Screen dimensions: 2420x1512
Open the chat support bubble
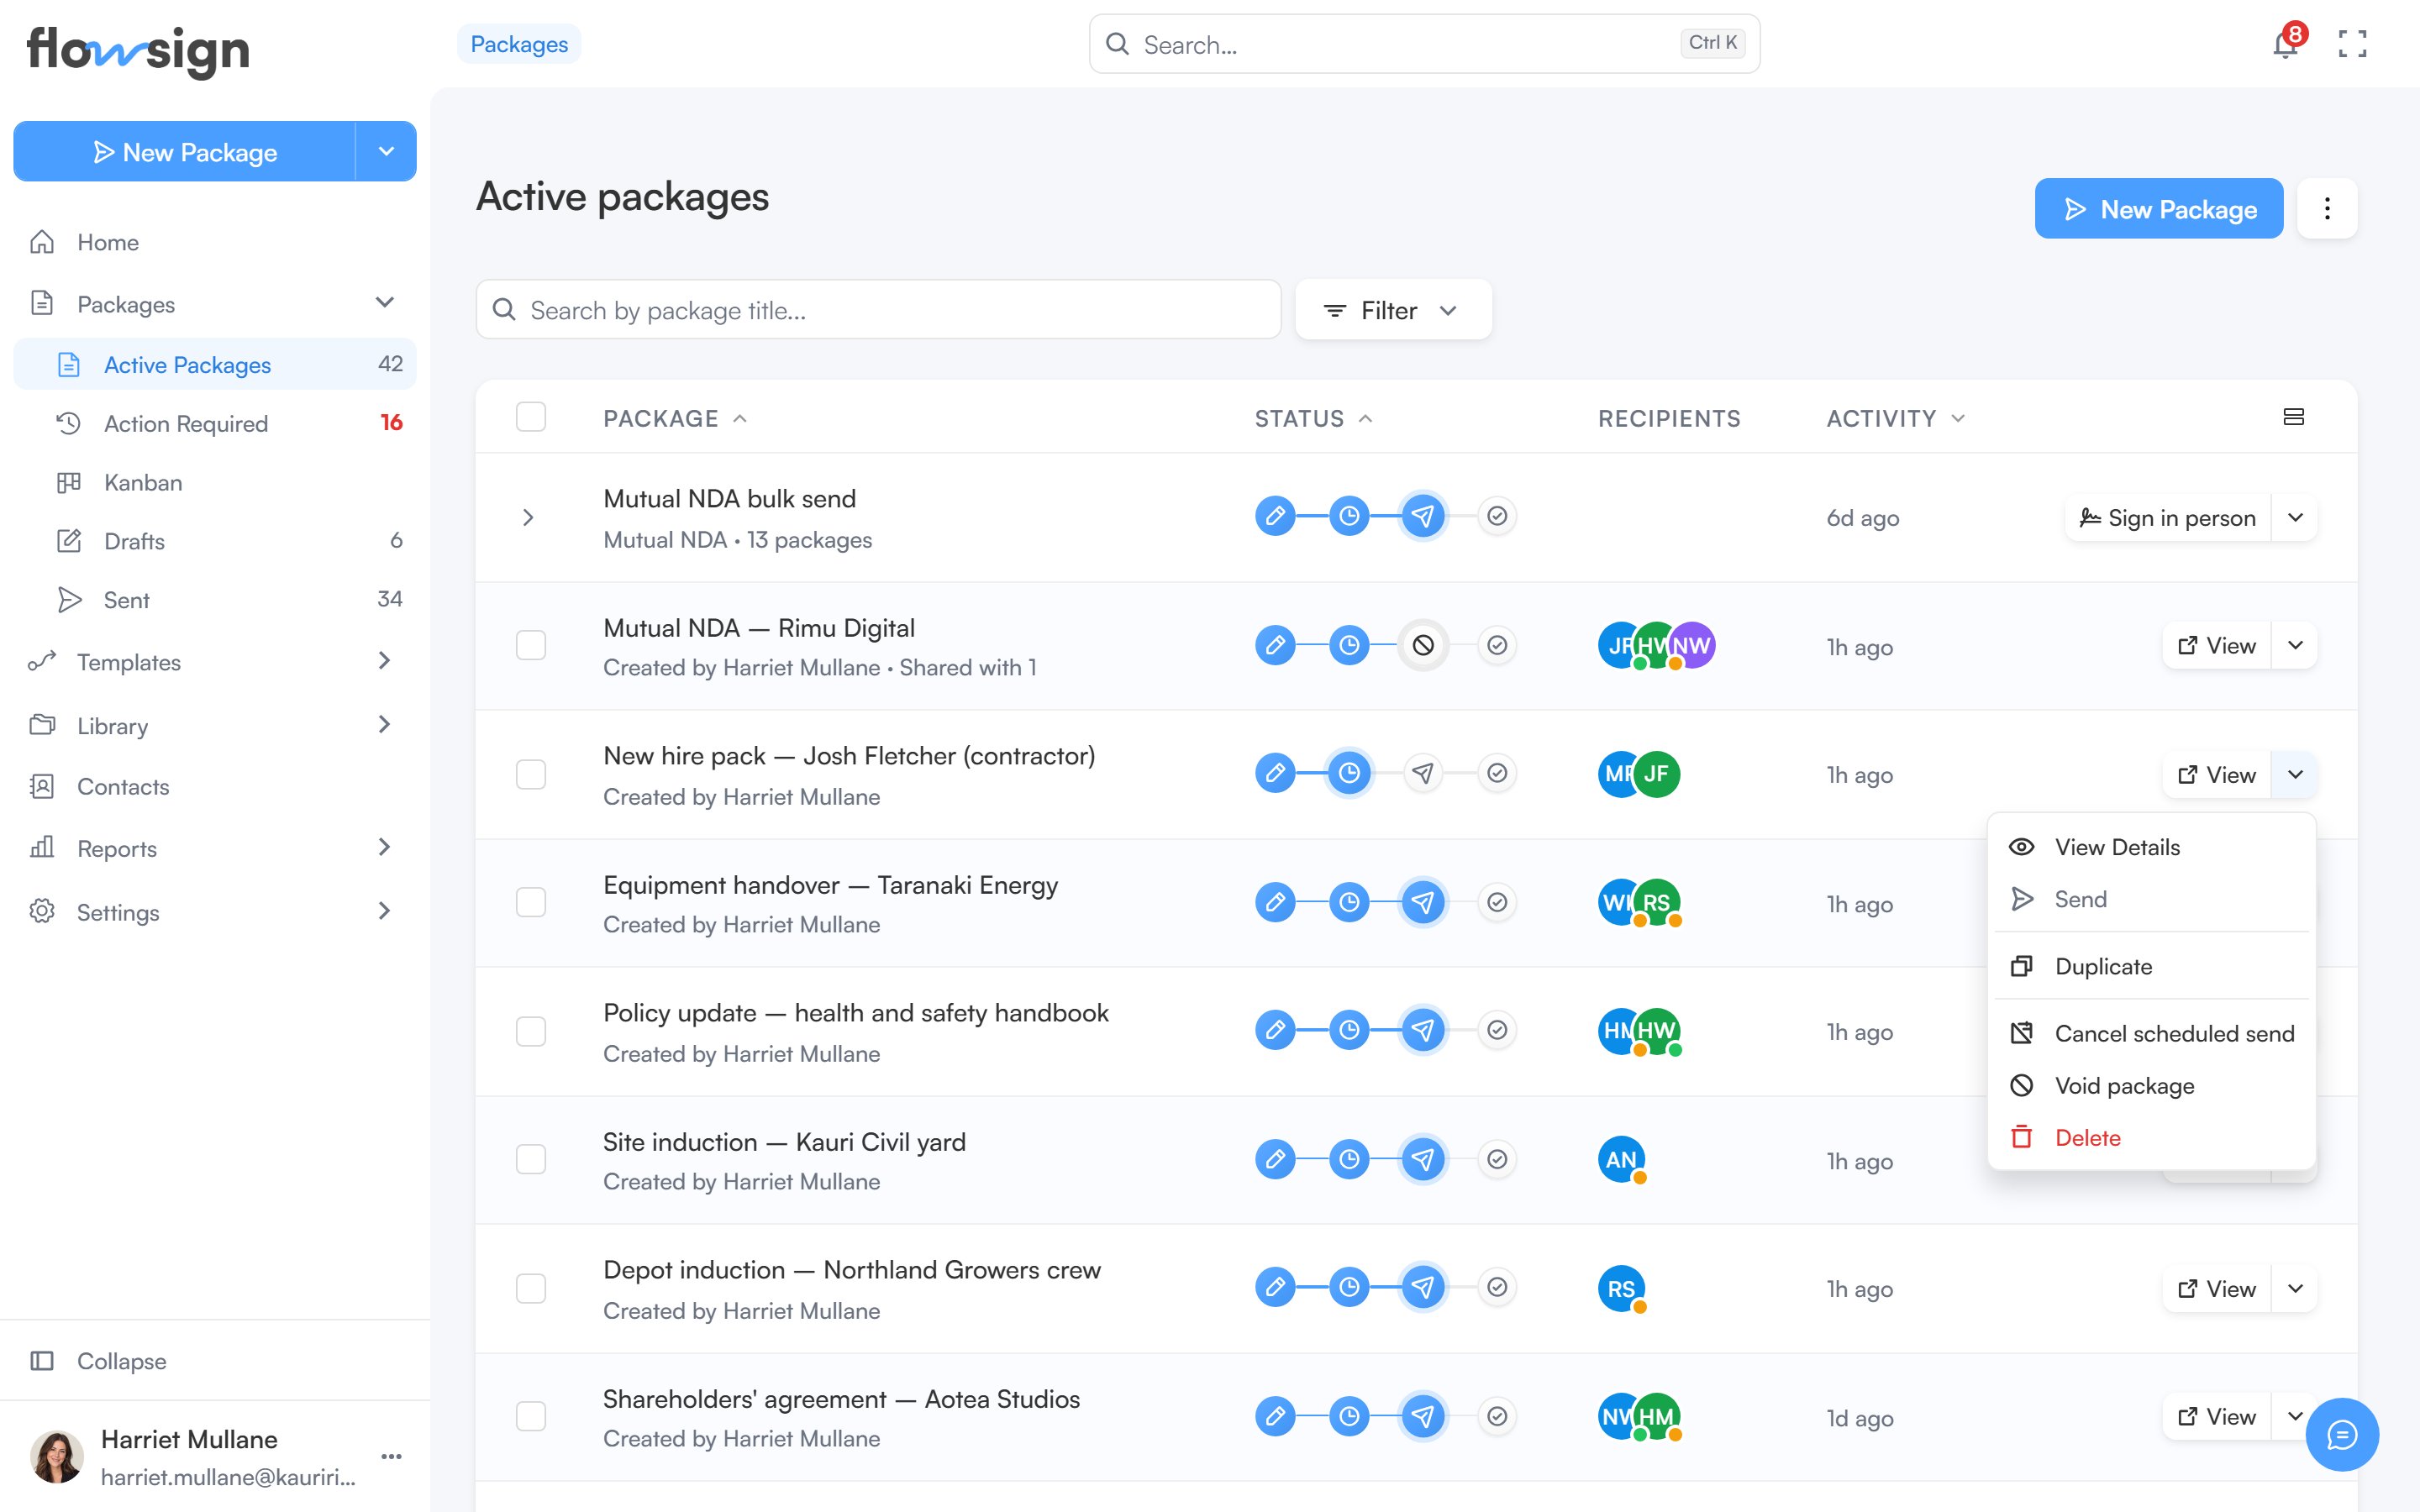point(2342,1434)
